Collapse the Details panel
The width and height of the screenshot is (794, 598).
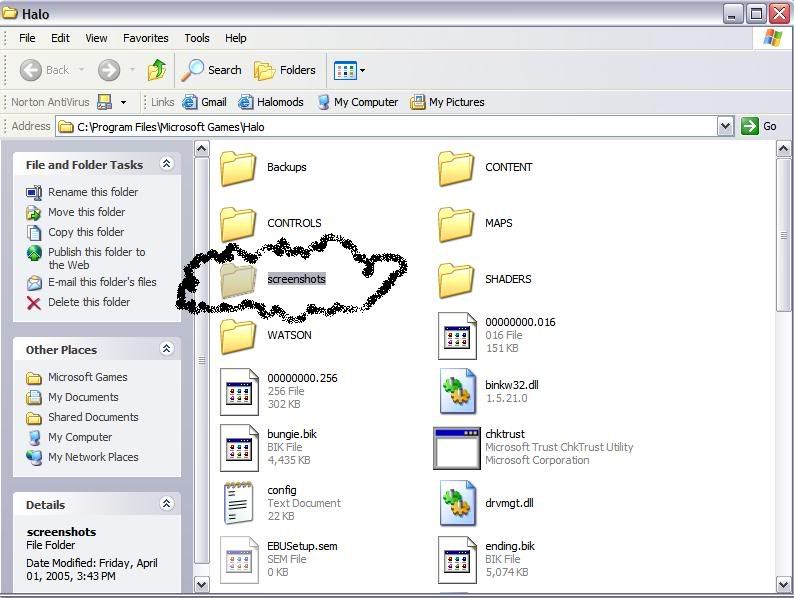coord(167,503)
